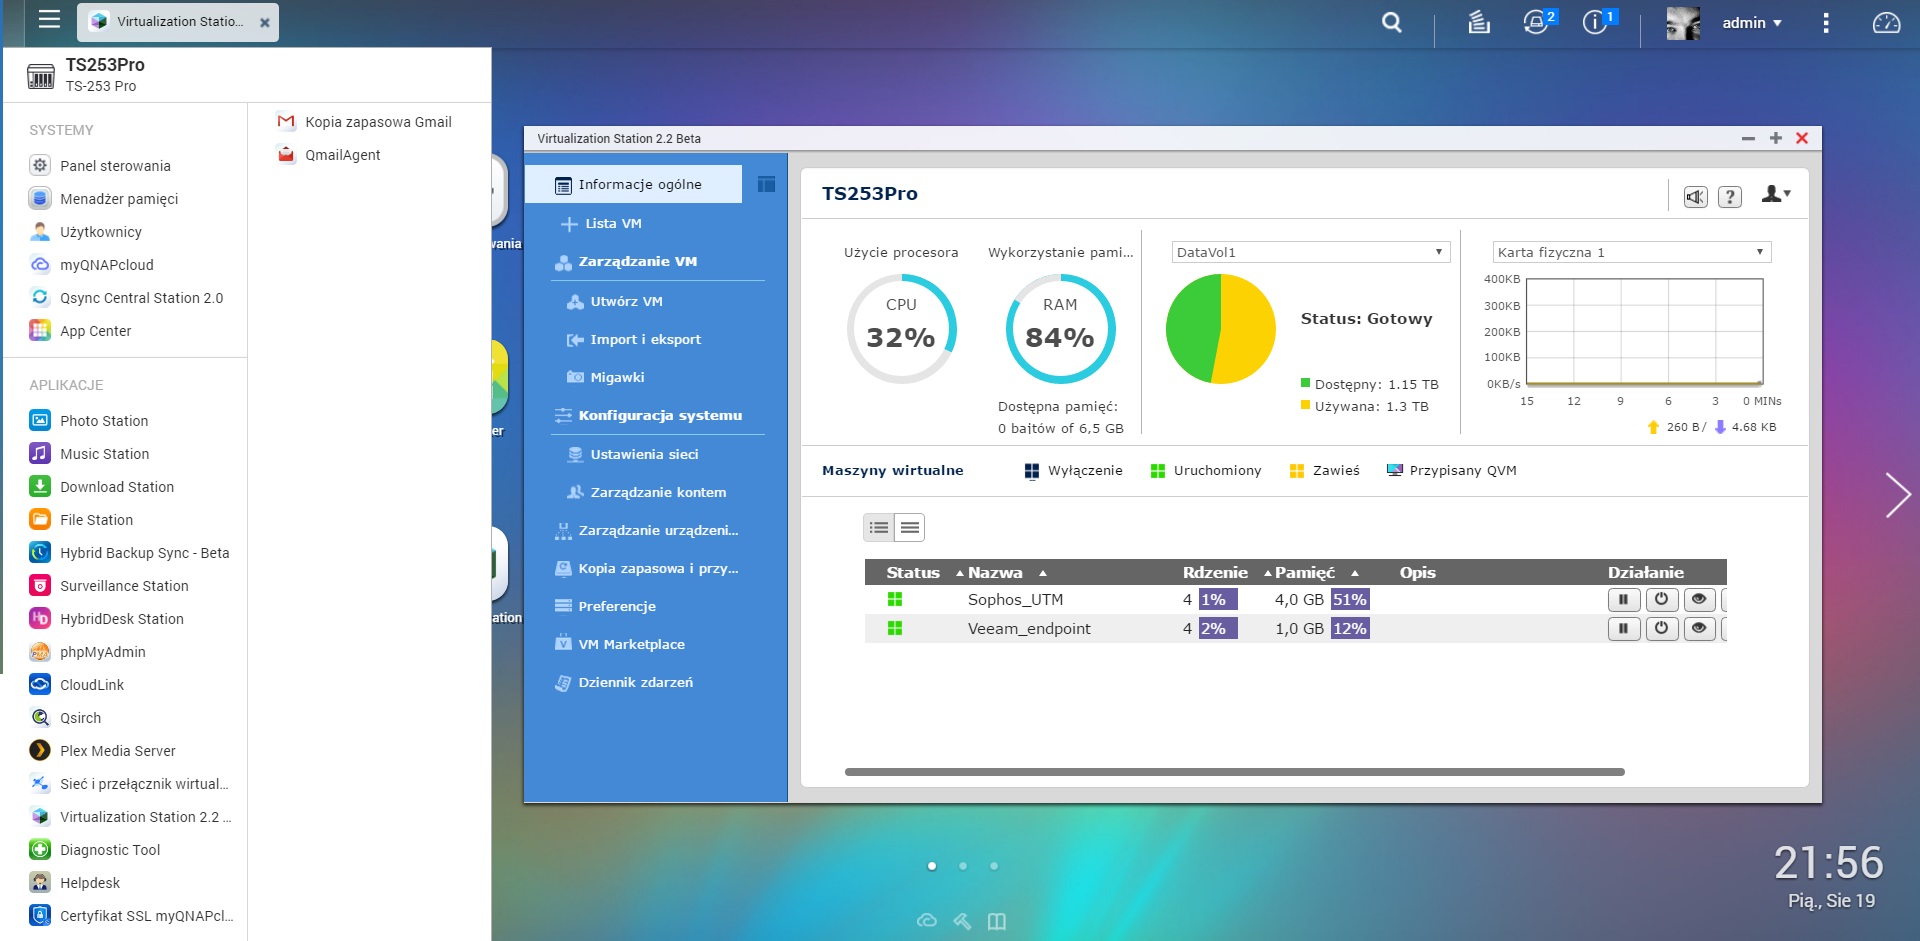Collapse the Virtualization Station sidebar panel icon

click(x=766, y=184)
